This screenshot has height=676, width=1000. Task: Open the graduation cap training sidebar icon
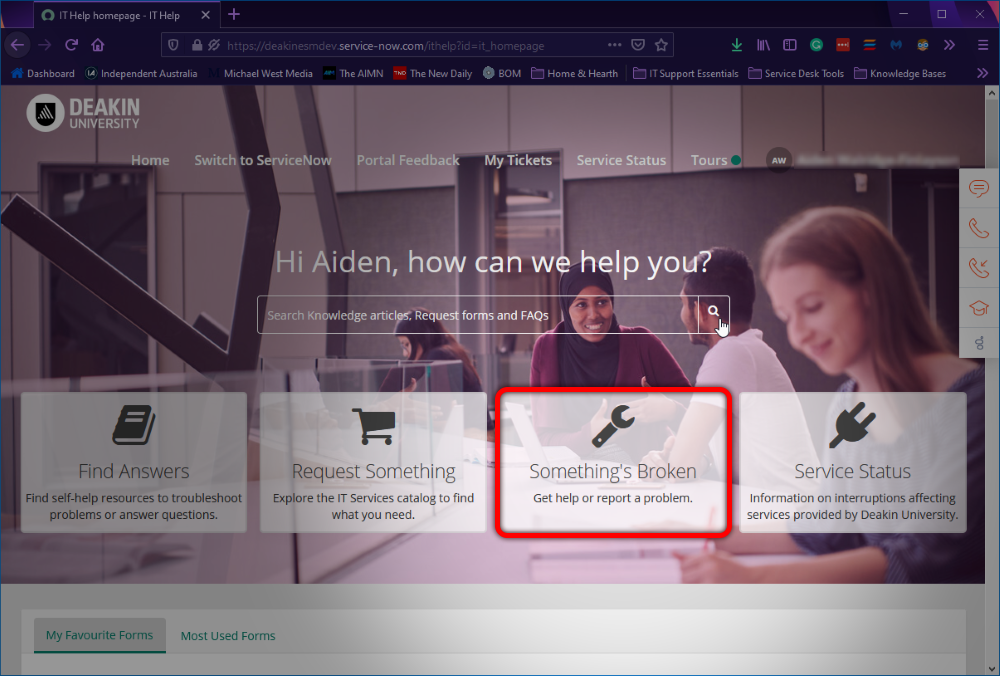(x=978, y=307)
